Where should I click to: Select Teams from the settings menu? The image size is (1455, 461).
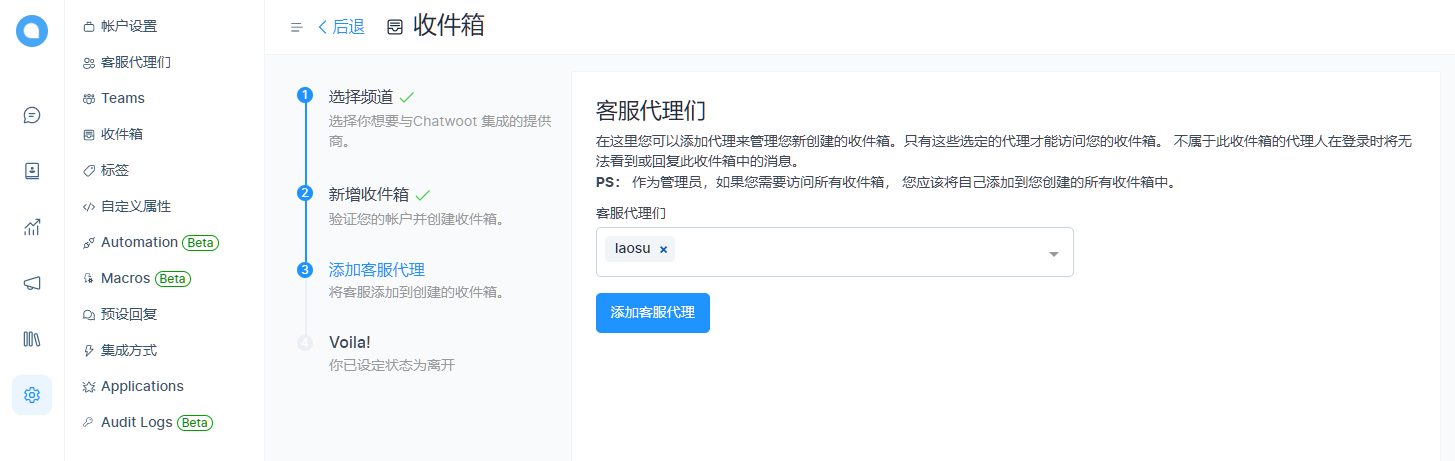pos(122,98)
